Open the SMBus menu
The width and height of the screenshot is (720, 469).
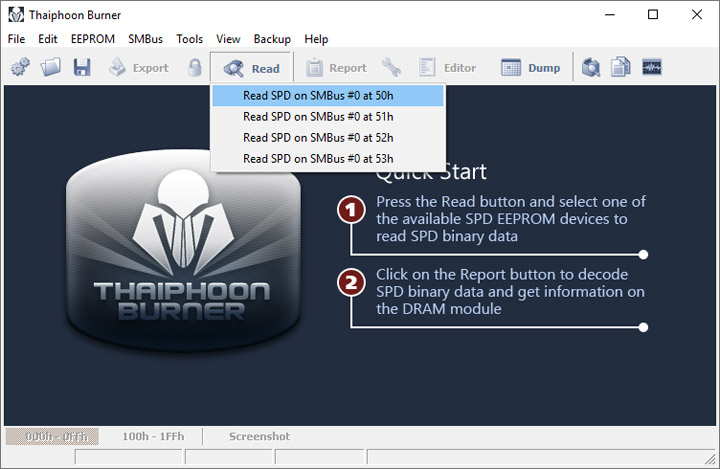[x=145, y=39]
